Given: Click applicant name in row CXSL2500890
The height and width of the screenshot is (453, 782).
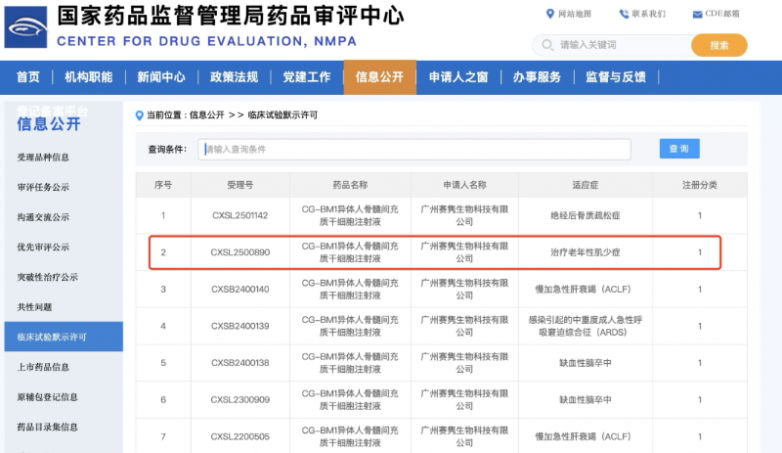Looking at the screenshot, I should pyautogui.click(x=464, y=252).
